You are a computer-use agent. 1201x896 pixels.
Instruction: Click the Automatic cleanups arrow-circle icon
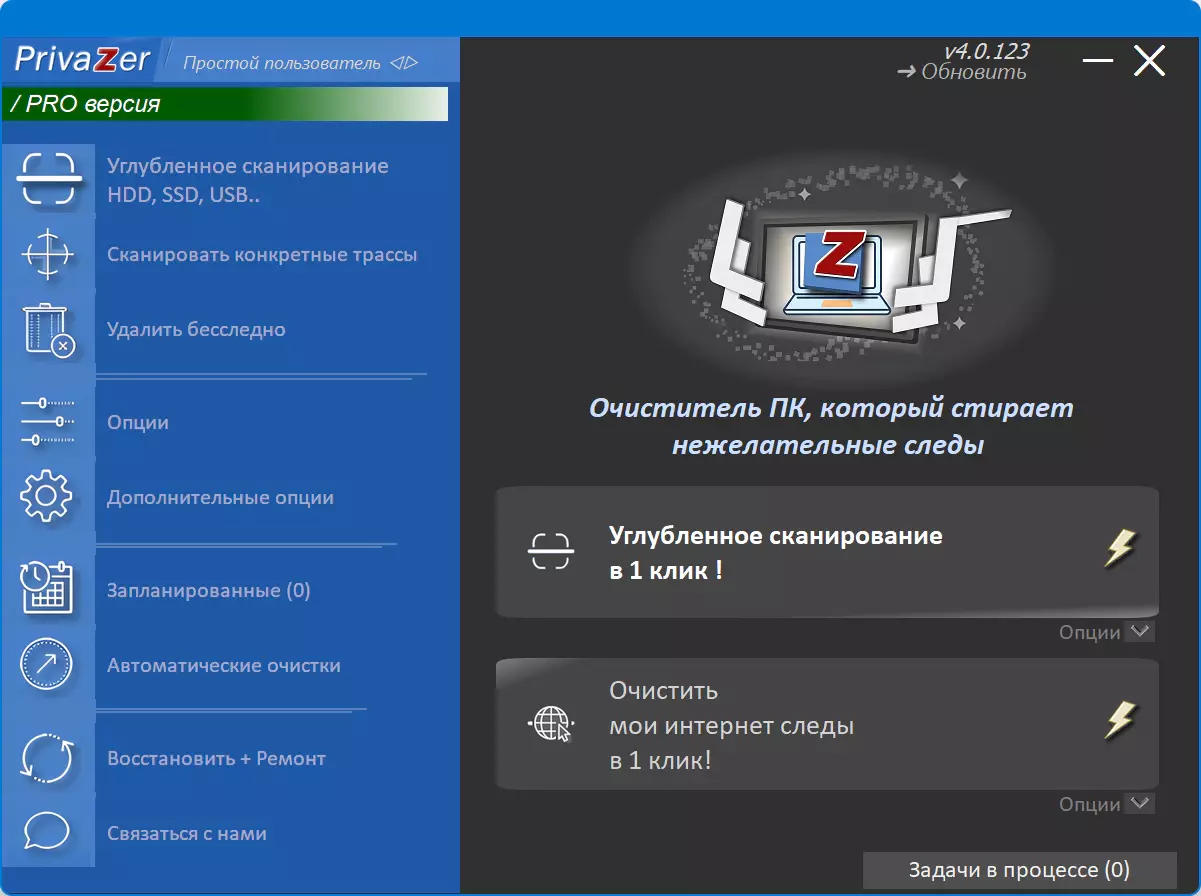[x=47, y=664]
